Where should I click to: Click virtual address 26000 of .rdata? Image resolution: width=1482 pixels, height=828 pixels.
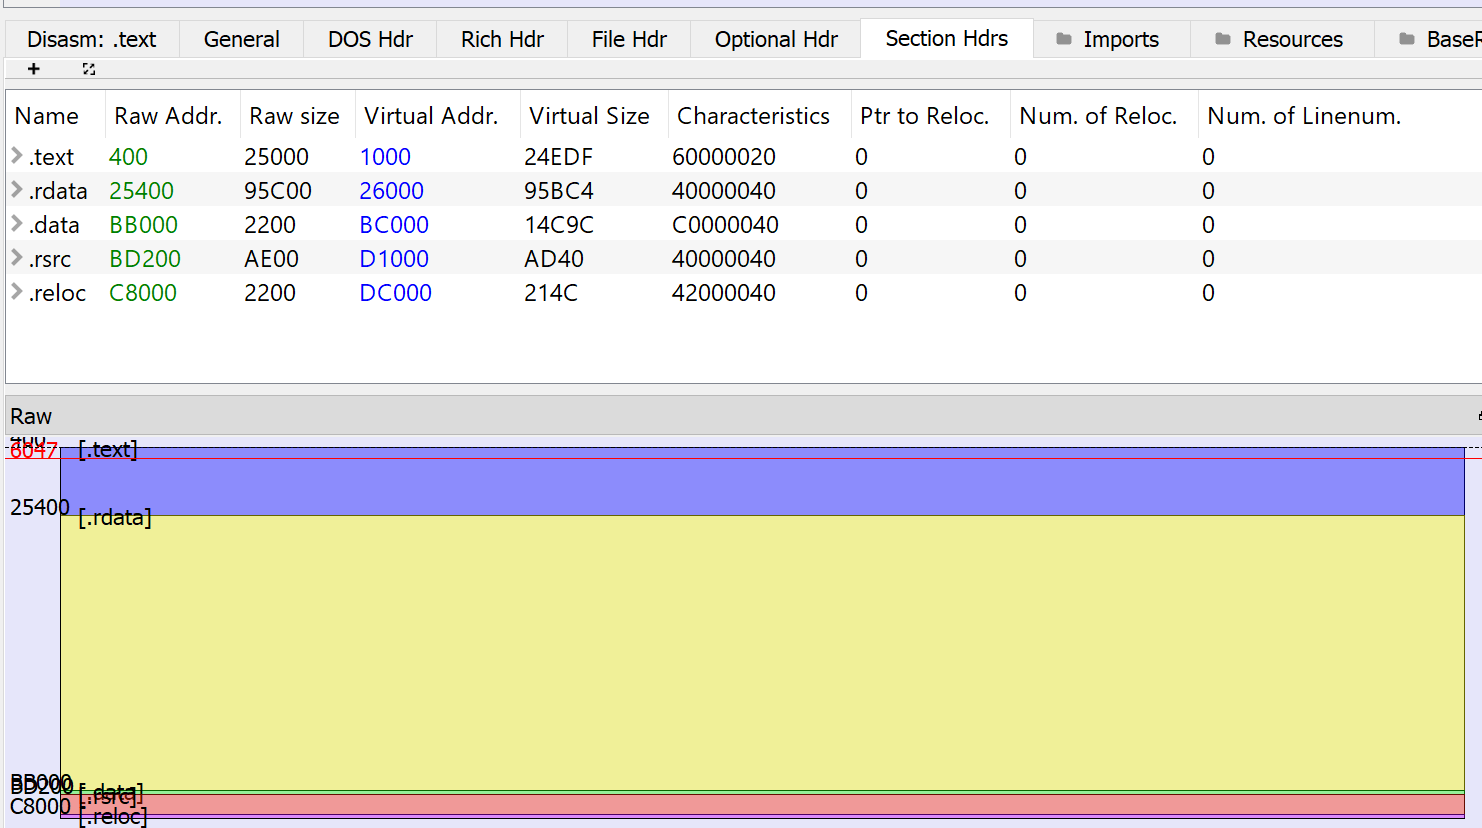[391, 191]
